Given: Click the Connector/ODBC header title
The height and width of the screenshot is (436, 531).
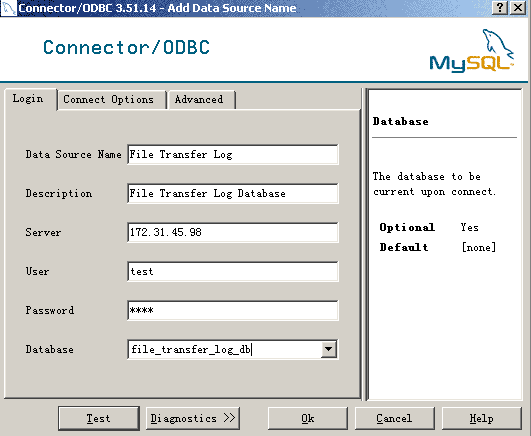Looking at the screenshot, I should click(126, 47).
